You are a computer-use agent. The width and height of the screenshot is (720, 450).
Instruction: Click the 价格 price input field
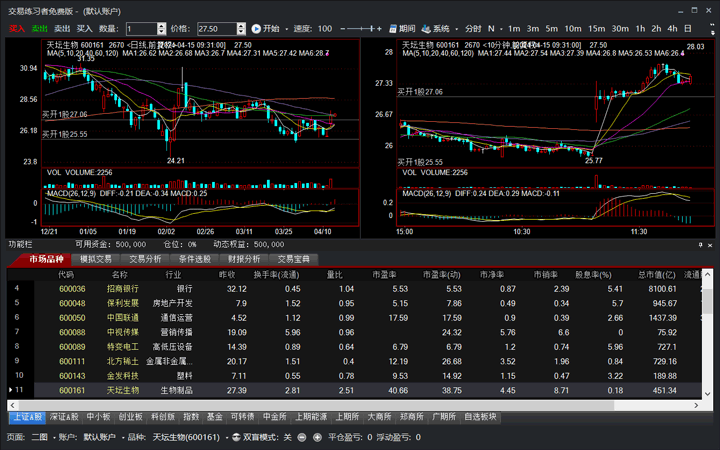(x=217, y=29)
